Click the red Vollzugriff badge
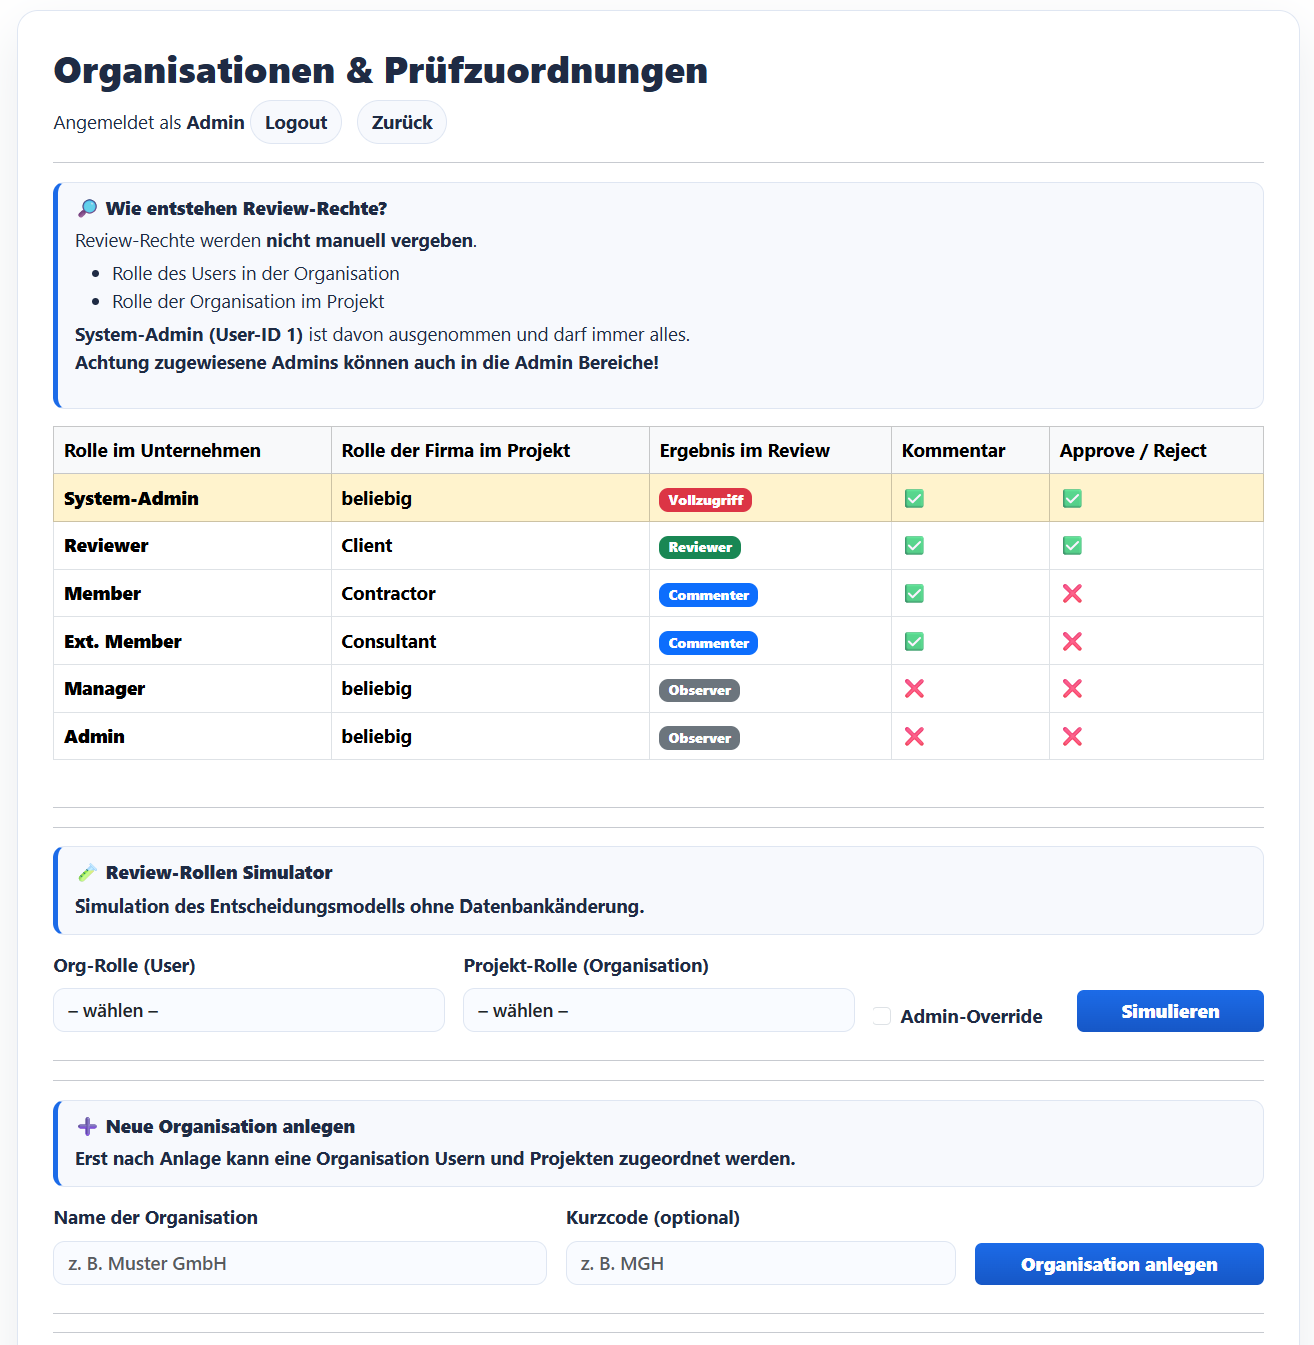The height and width of the screenshot is (1345, 1314). (x=705, y=500)
